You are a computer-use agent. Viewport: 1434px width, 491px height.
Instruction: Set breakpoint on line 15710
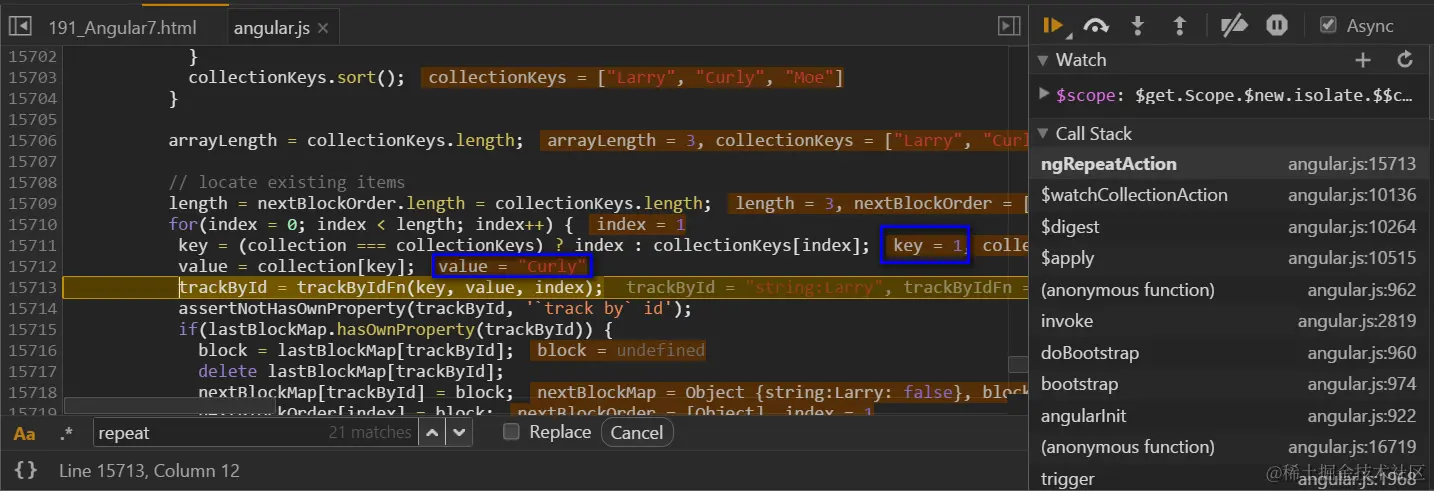point(31,224)
